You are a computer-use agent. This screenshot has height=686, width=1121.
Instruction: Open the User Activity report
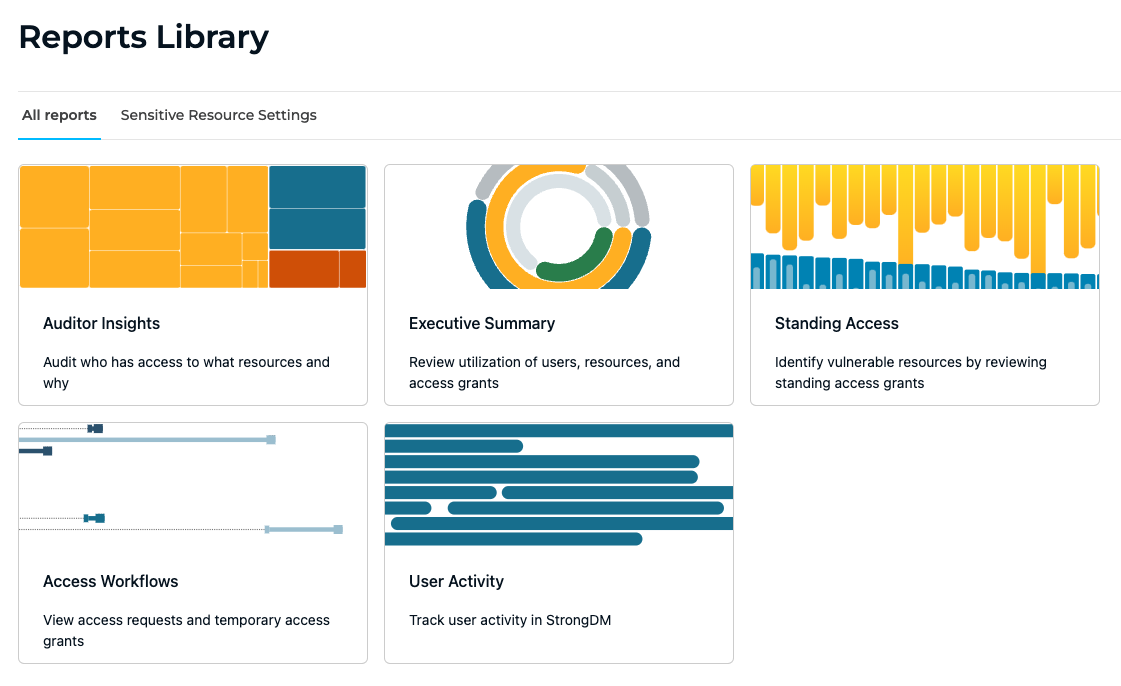[x=456, y=581]
